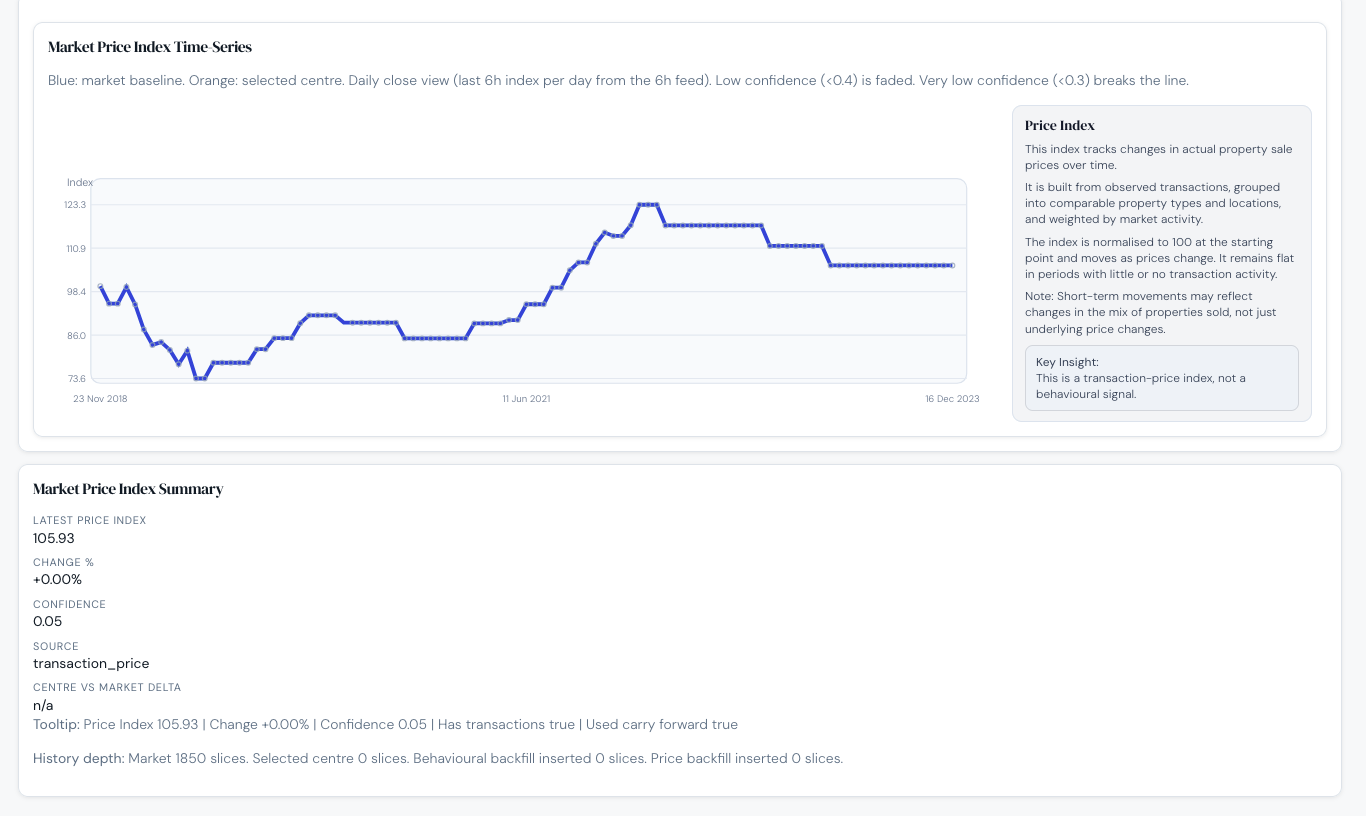The height and width of the screenshot is (816, 1366).
Task: Click the Price Index info panel title
Action: tap(1060, 126)
